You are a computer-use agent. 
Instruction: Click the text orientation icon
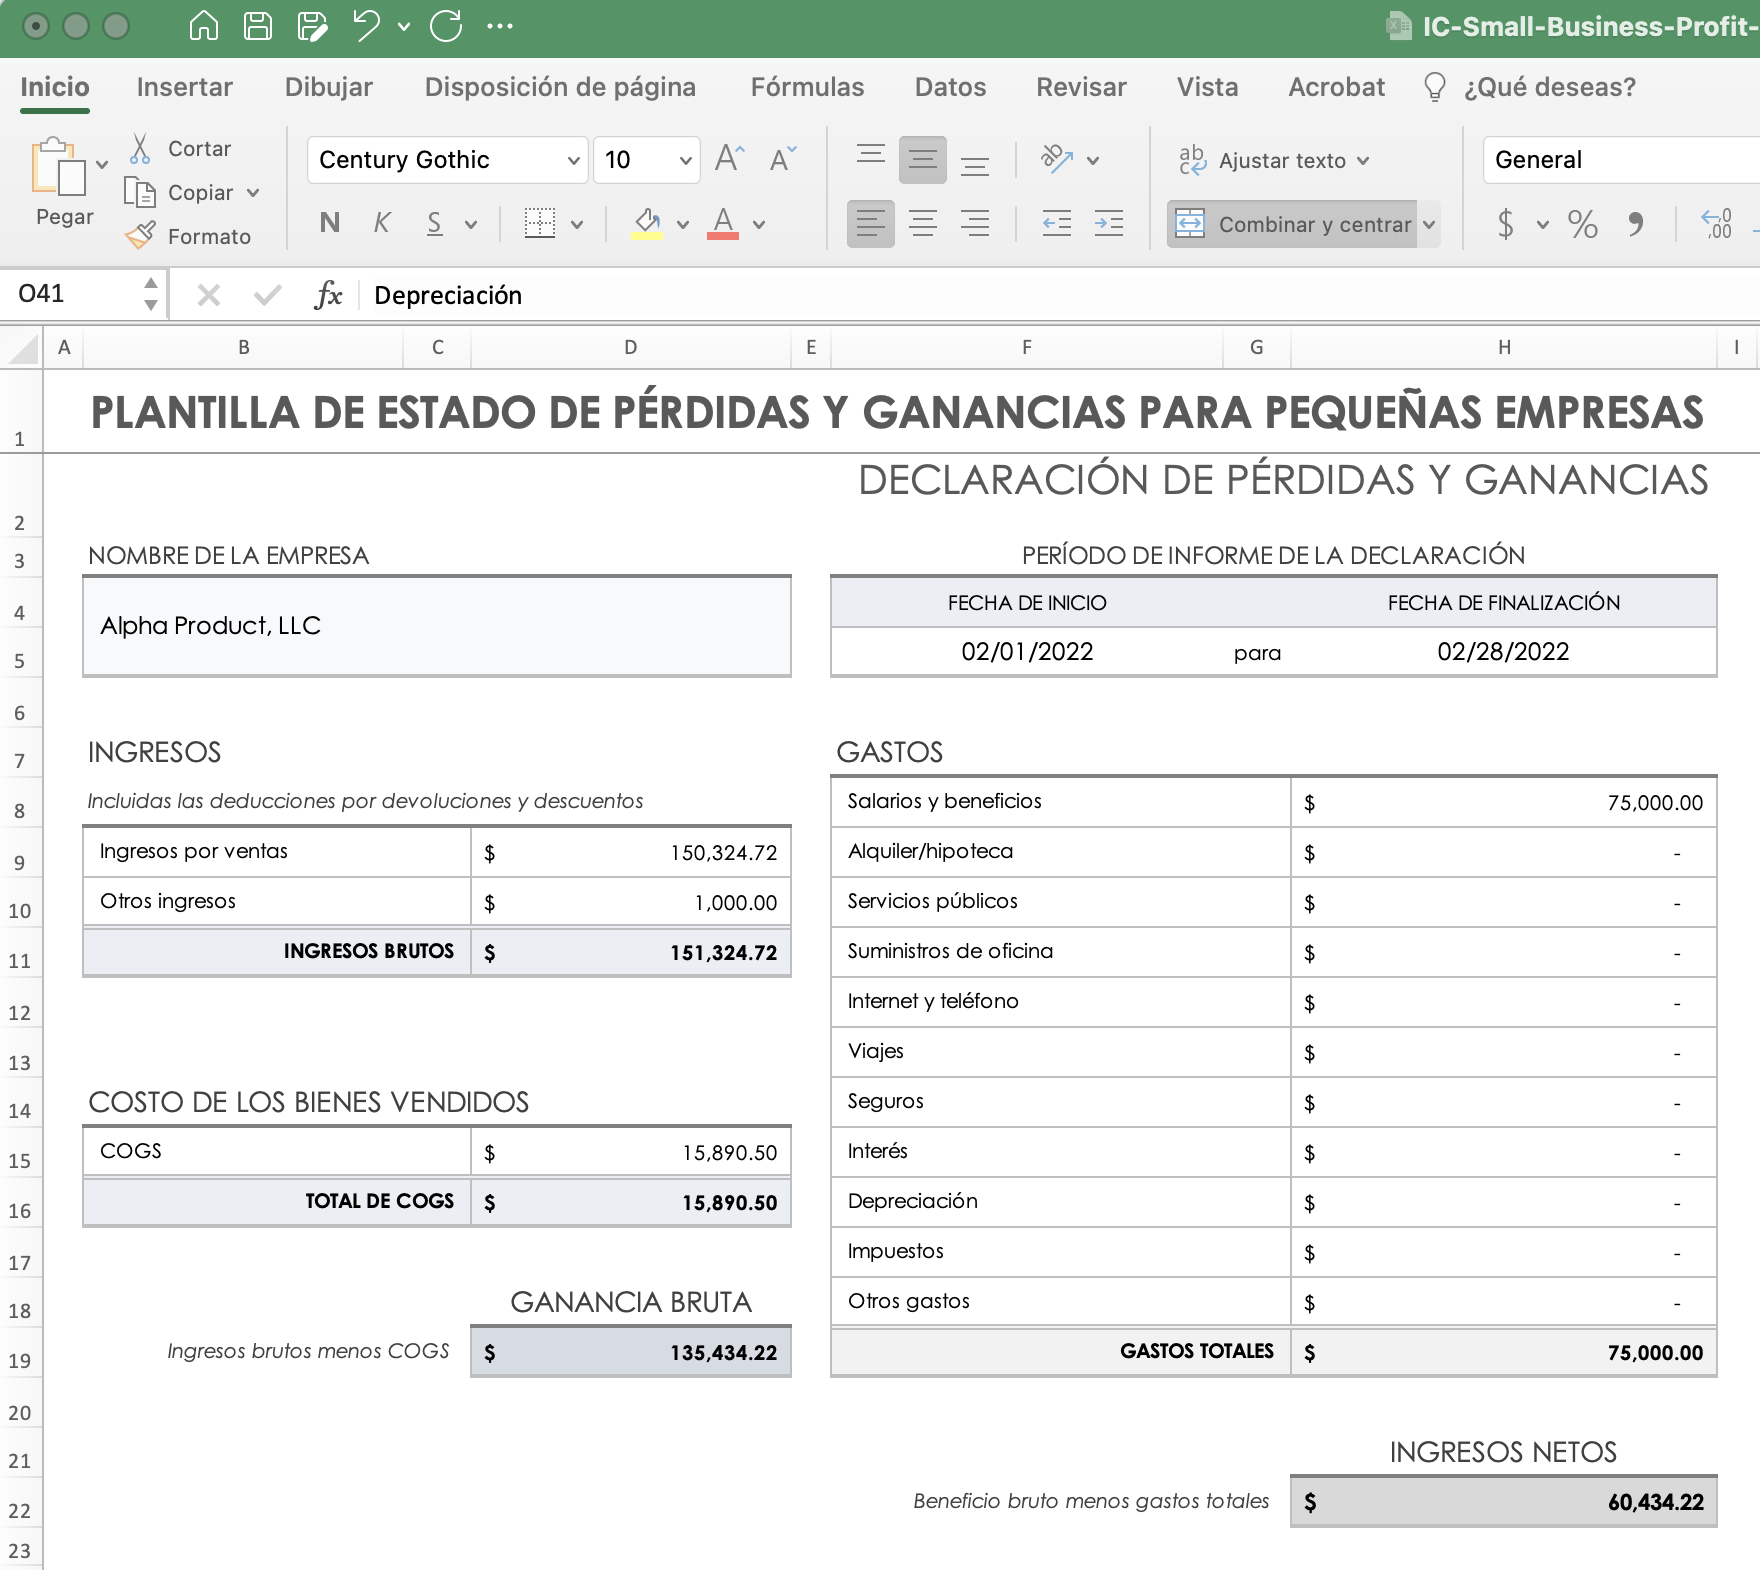[1057, 159]
